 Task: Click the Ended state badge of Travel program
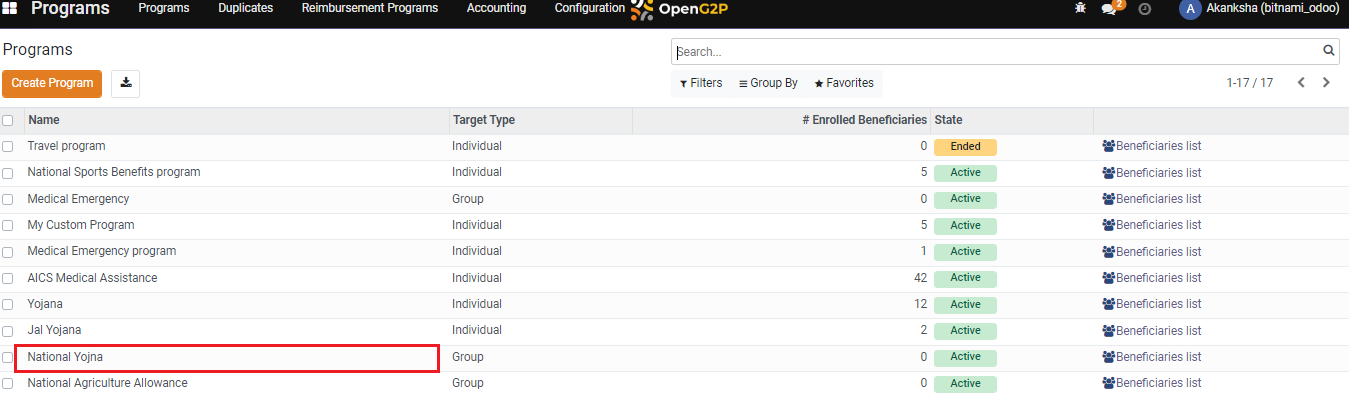coord(965,147)
